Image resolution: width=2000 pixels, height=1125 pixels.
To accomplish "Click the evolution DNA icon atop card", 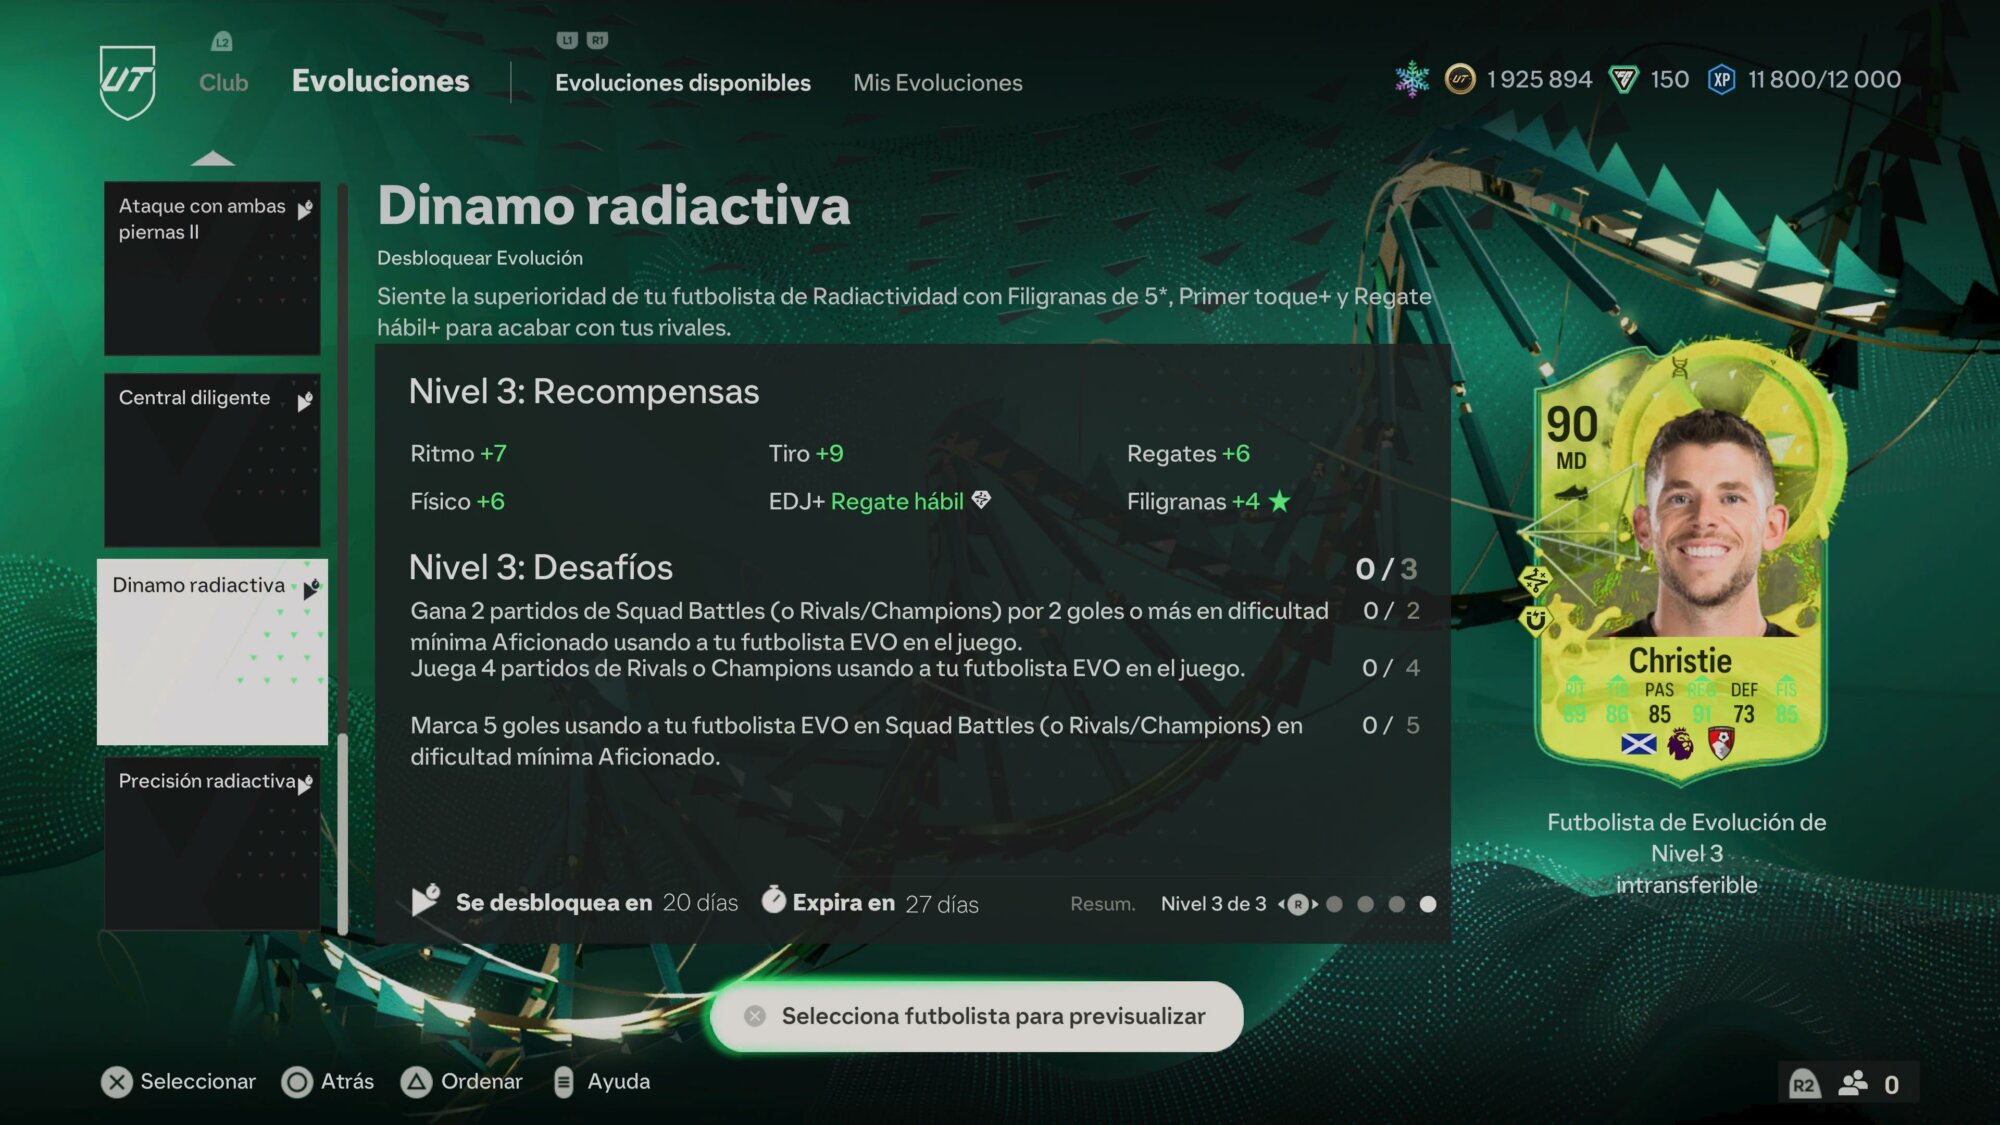I will (x=1680, y=367).
